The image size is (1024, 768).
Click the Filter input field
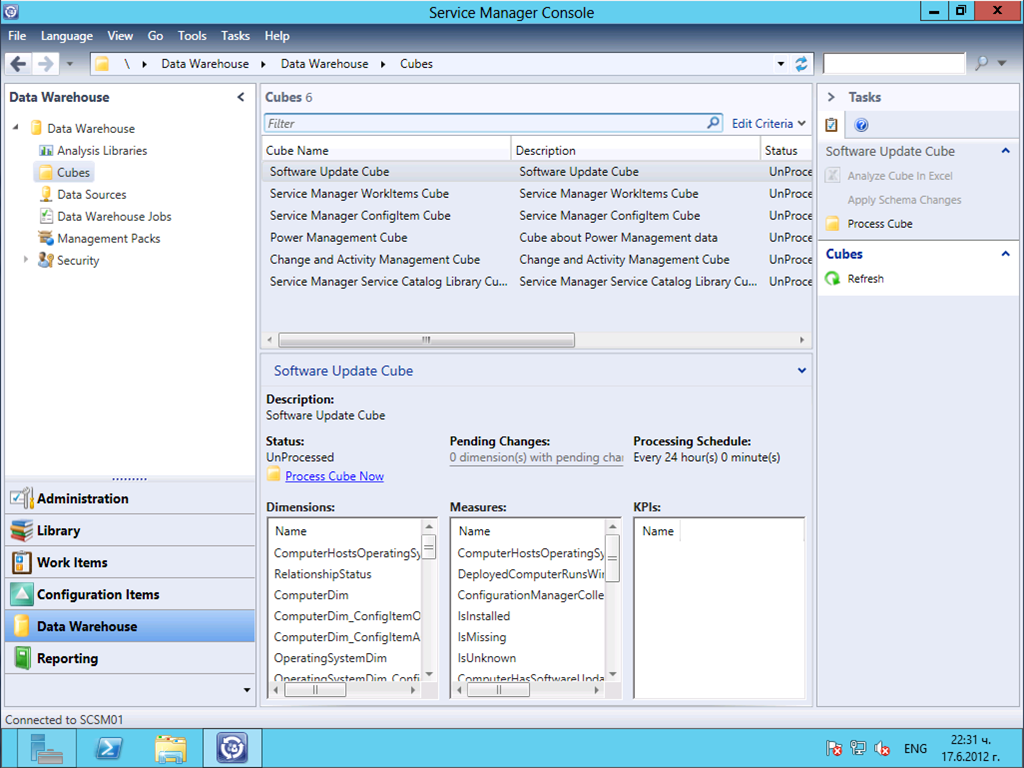click(485, 123)
